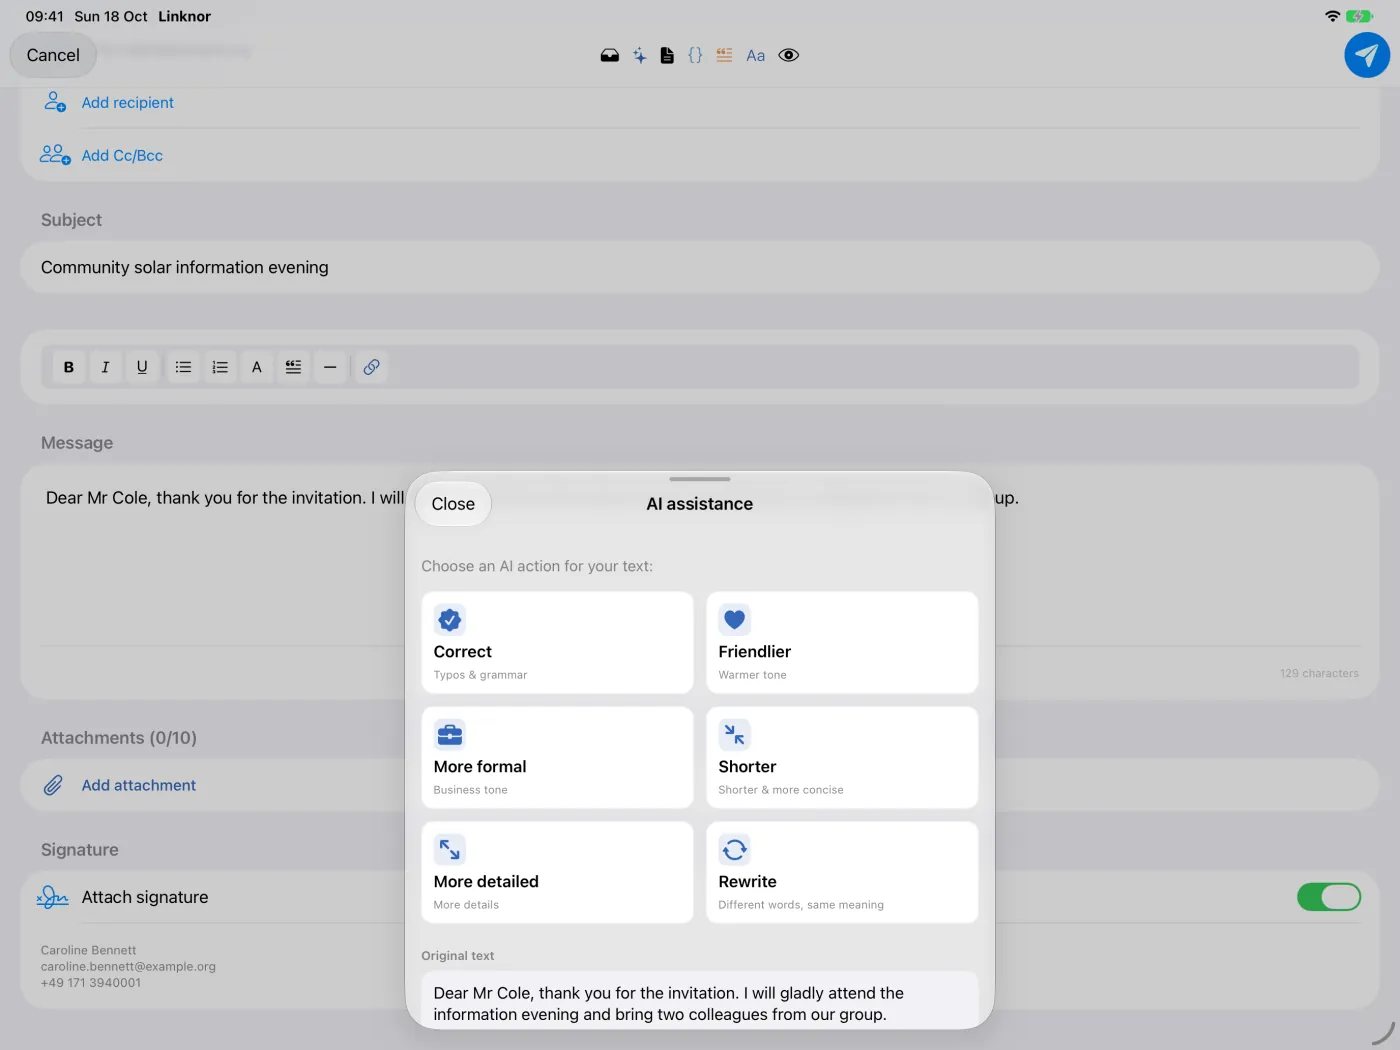
Task: Tap the 129 characters counter
Action: click(1319, 674)
